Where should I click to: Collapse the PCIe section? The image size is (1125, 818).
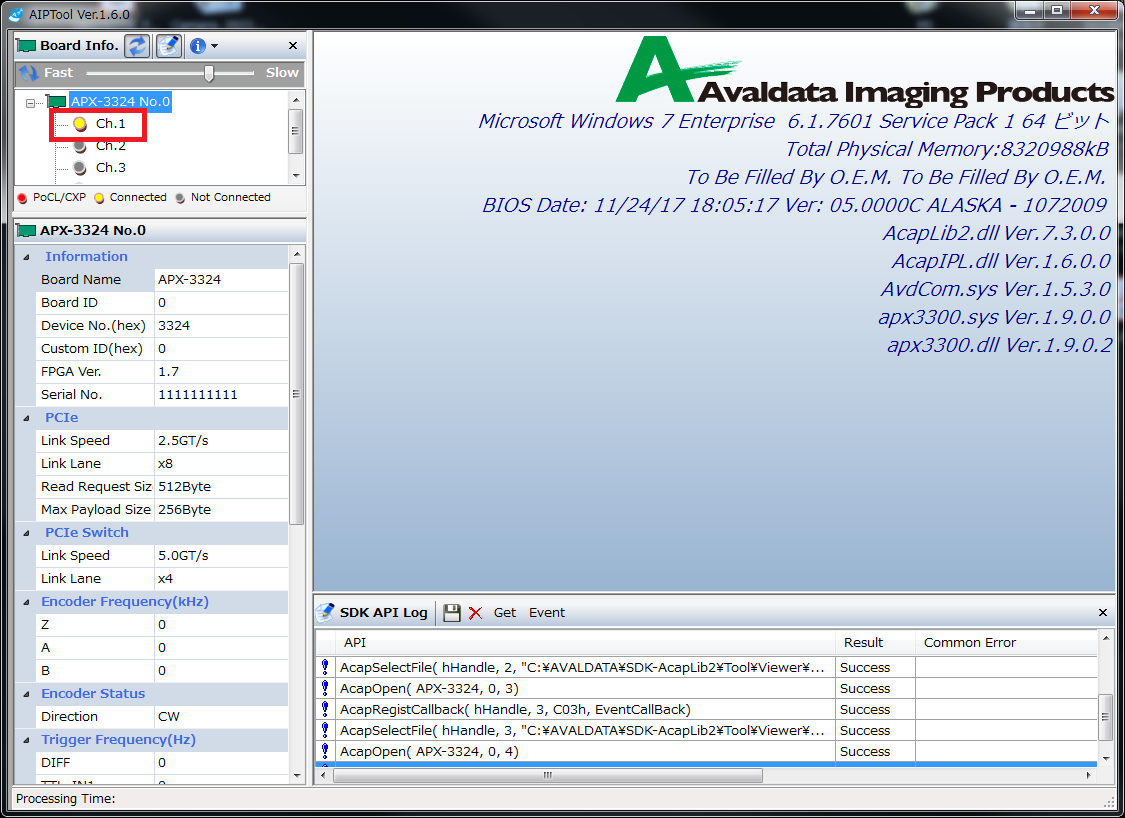coord(27,418)
